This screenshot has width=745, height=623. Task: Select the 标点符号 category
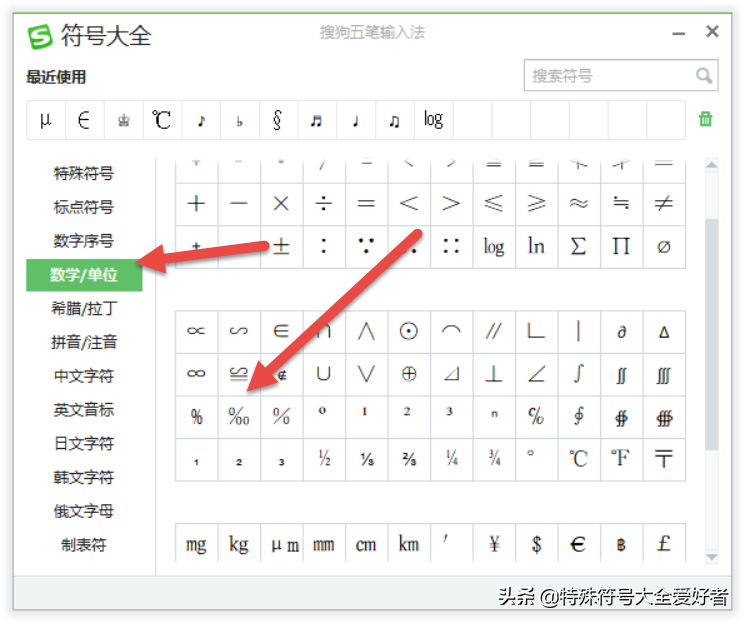(x=84, y=207)
